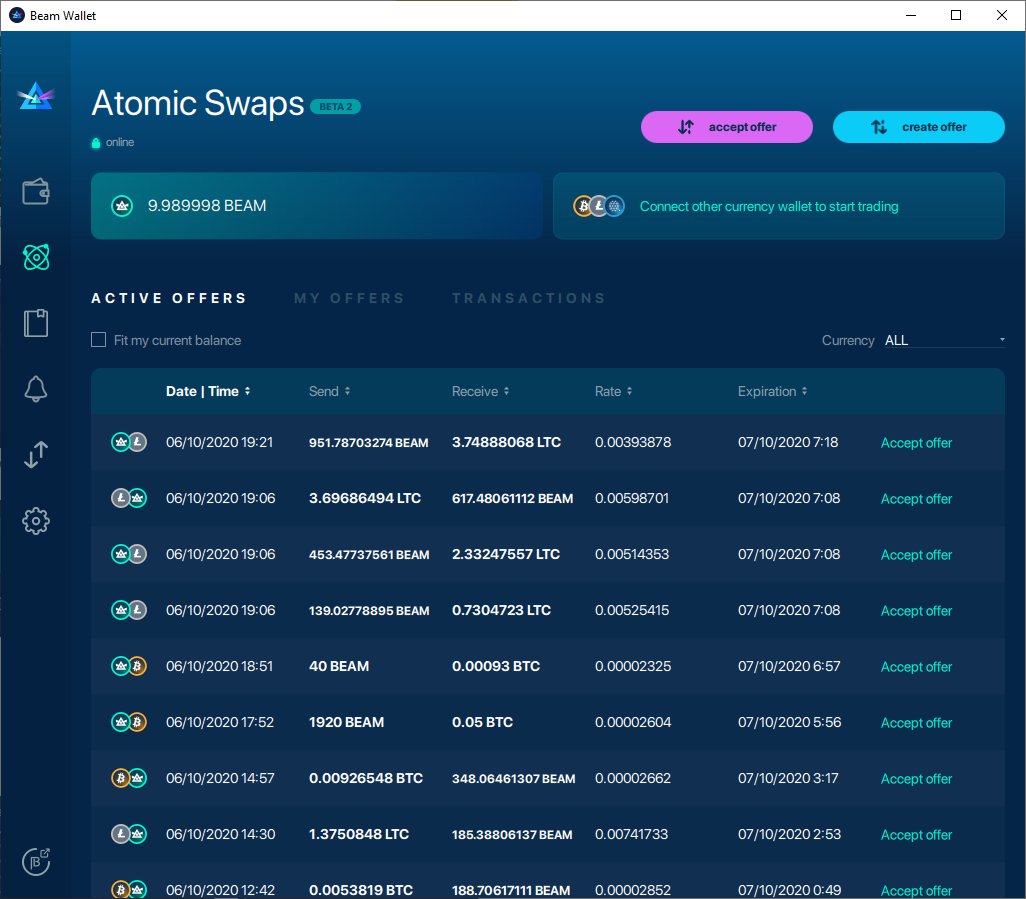
Task: Accept offer receiving 185.38806137 BEAM
Action: coord(916,835)
